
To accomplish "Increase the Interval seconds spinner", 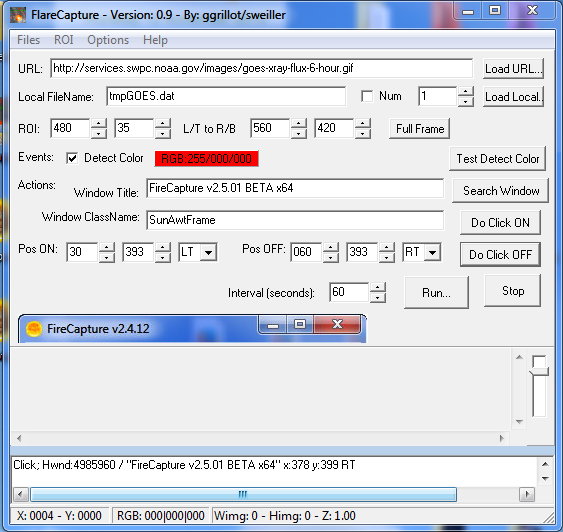I will tap(378, 288).
